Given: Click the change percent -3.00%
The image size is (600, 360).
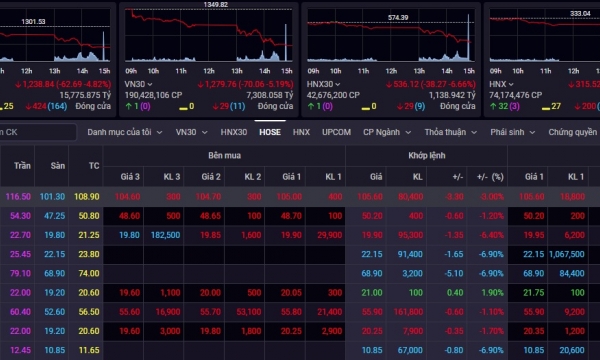Looking at the screenshot, I should tap(491, 197).
